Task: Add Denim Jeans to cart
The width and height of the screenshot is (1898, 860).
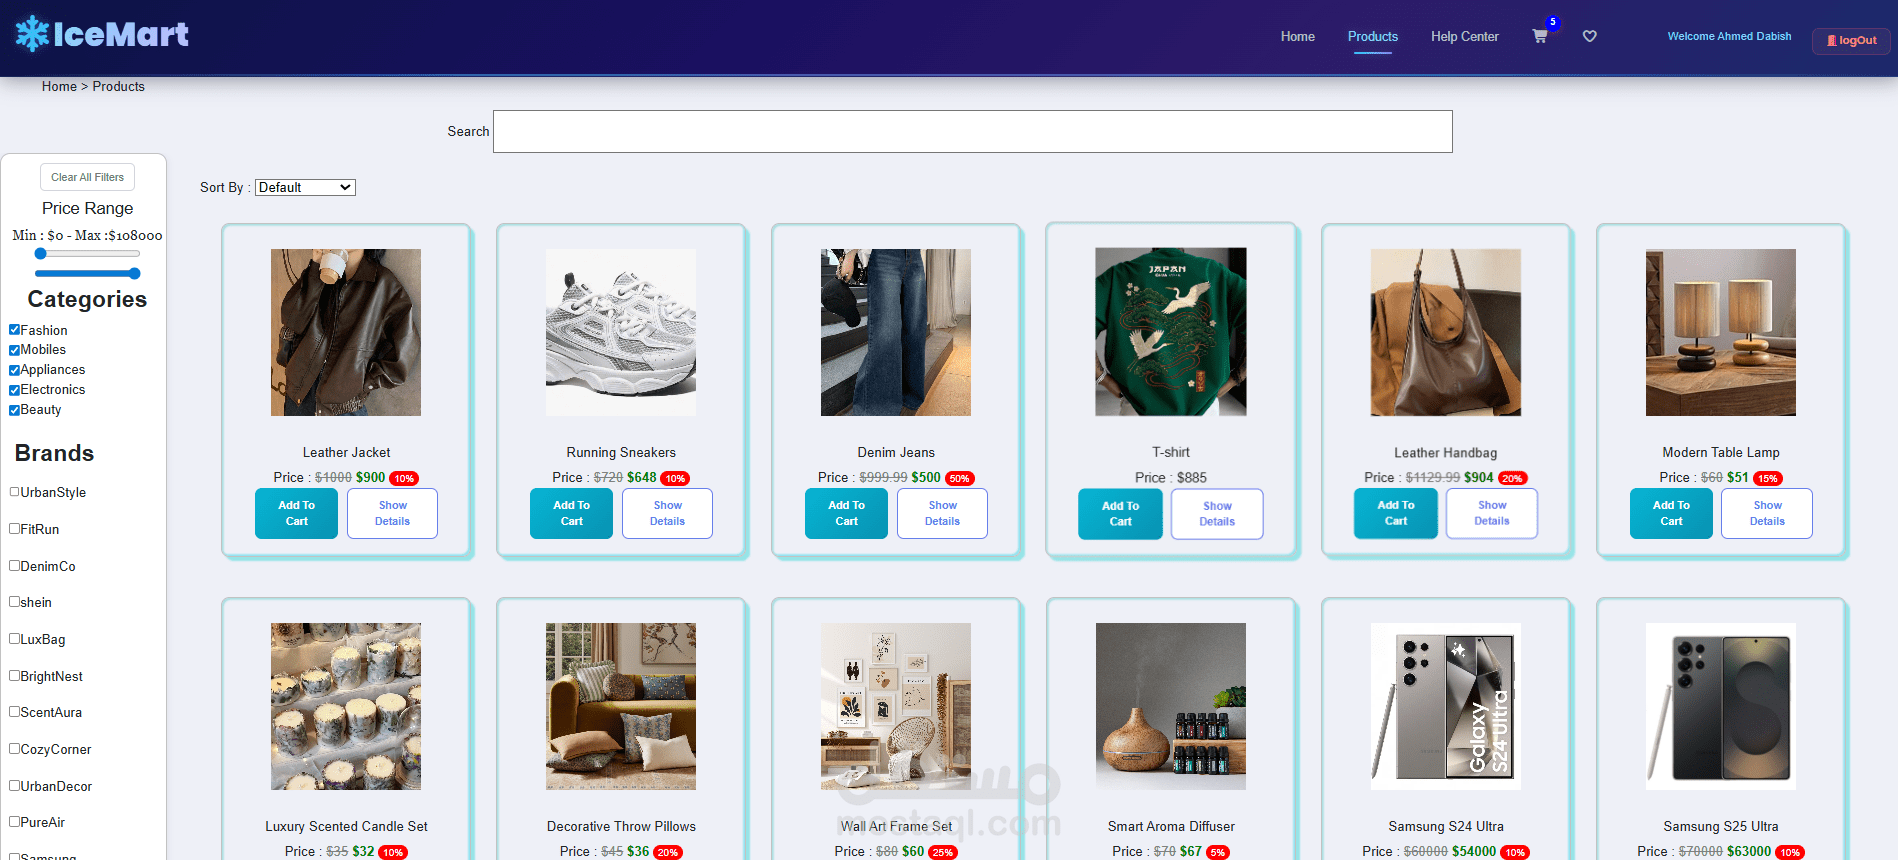Action: pos(846,513)
